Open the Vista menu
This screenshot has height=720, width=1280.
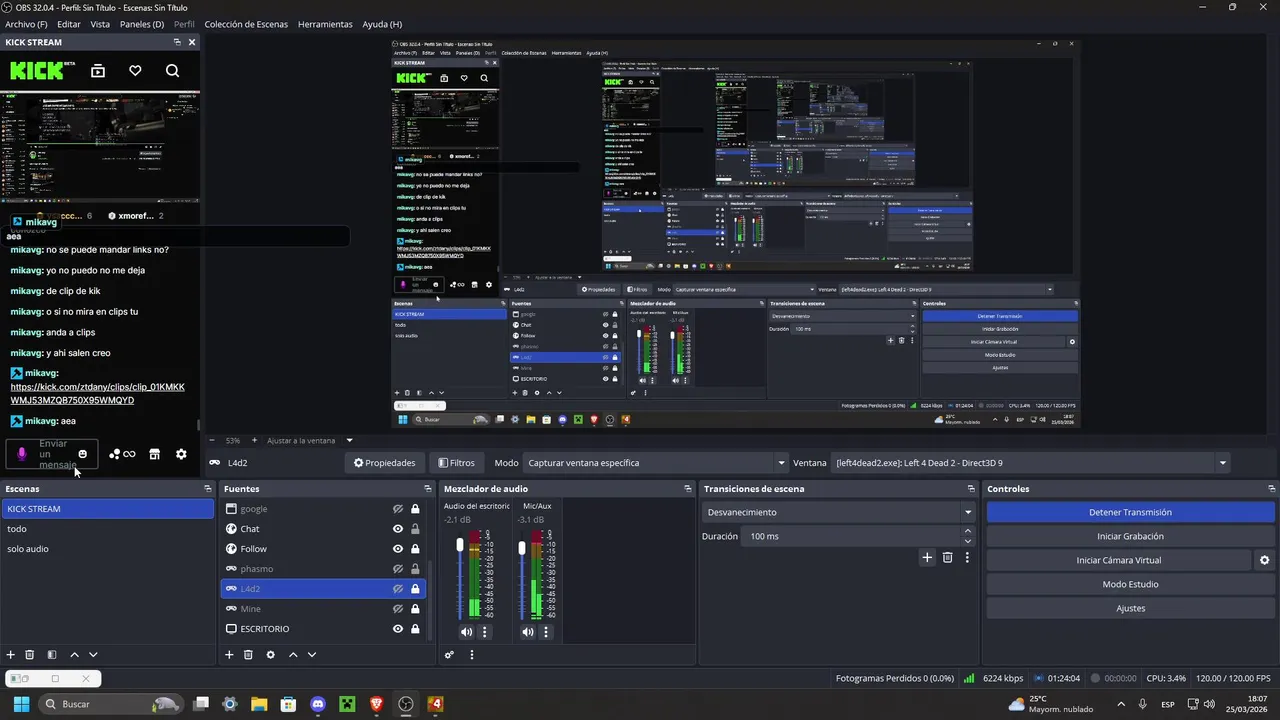point(100,24)
